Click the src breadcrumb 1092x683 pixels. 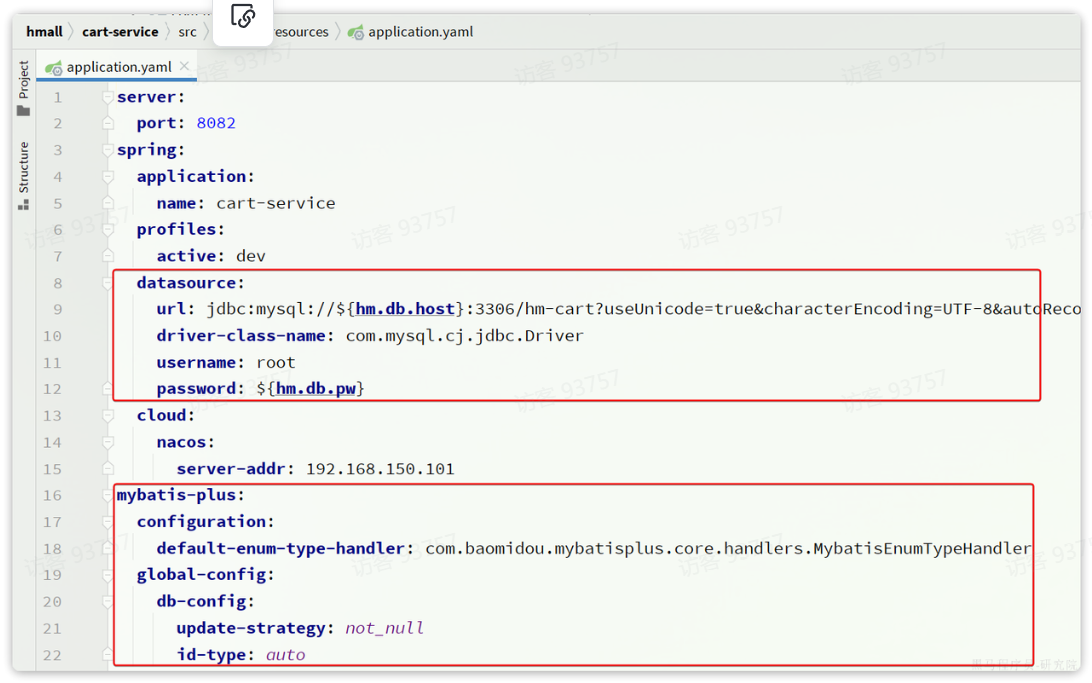point(187,32)
